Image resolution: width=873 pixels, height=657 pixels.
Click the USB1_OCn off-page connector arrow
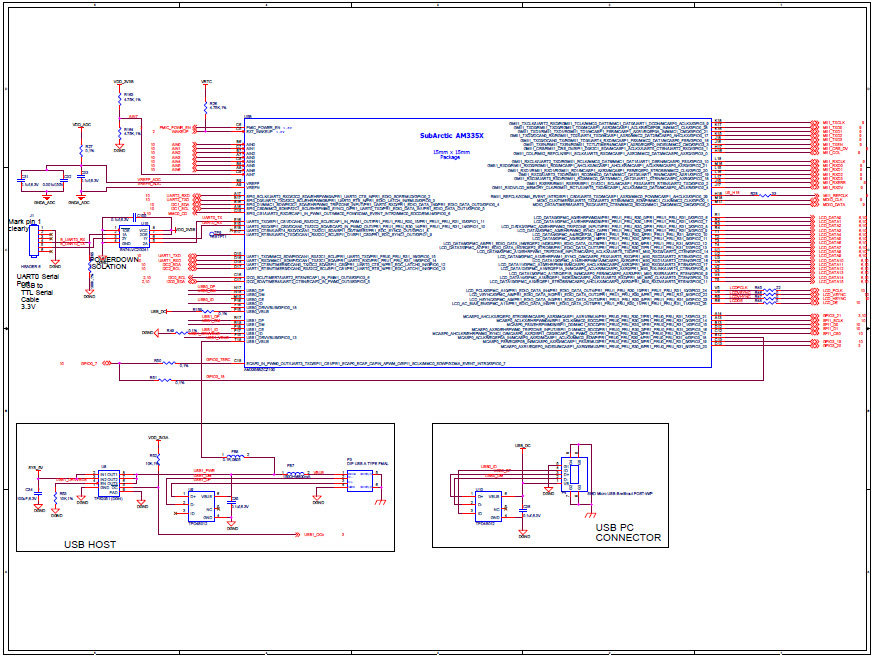[298, 534]
